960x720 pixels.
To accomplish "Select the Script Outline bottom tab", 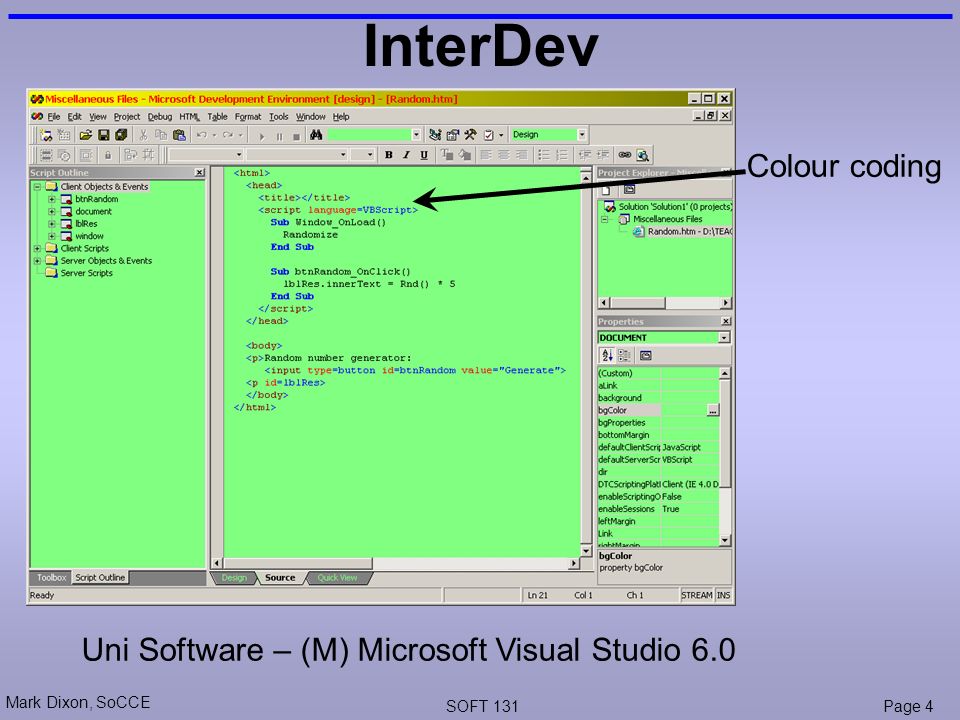I will click(100, 577).
